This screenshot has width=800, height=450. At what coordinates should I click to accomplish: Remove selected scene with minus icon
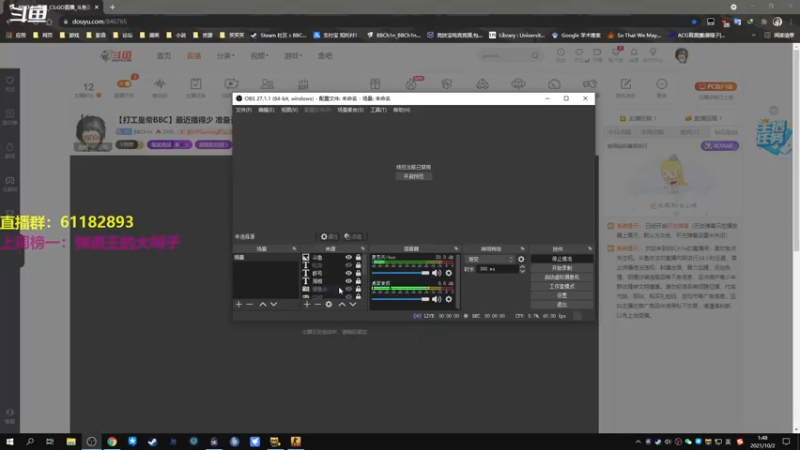pyautogui.click(x=249, y=305)
